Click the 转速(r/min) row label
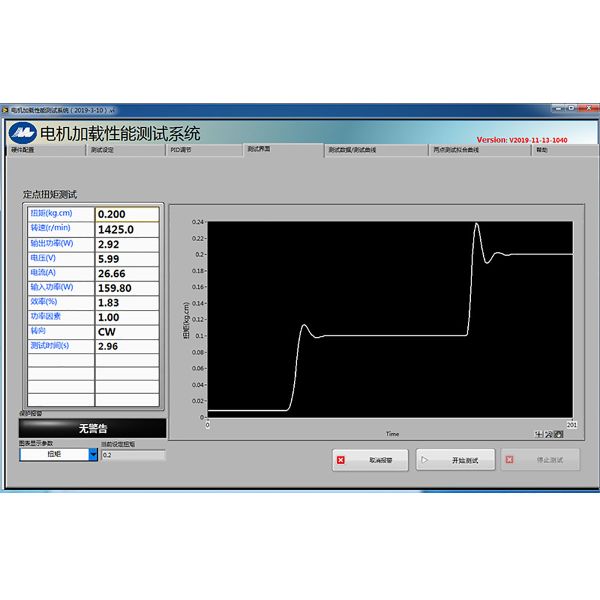Viewport: 600px width, 600px height. pyautogui.click(x=51, y=228)
